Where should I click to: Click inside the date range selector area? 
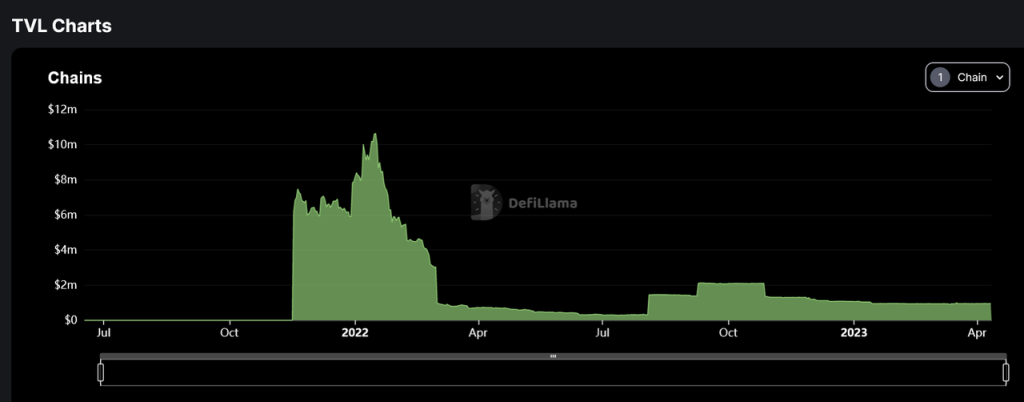(552, 373)
